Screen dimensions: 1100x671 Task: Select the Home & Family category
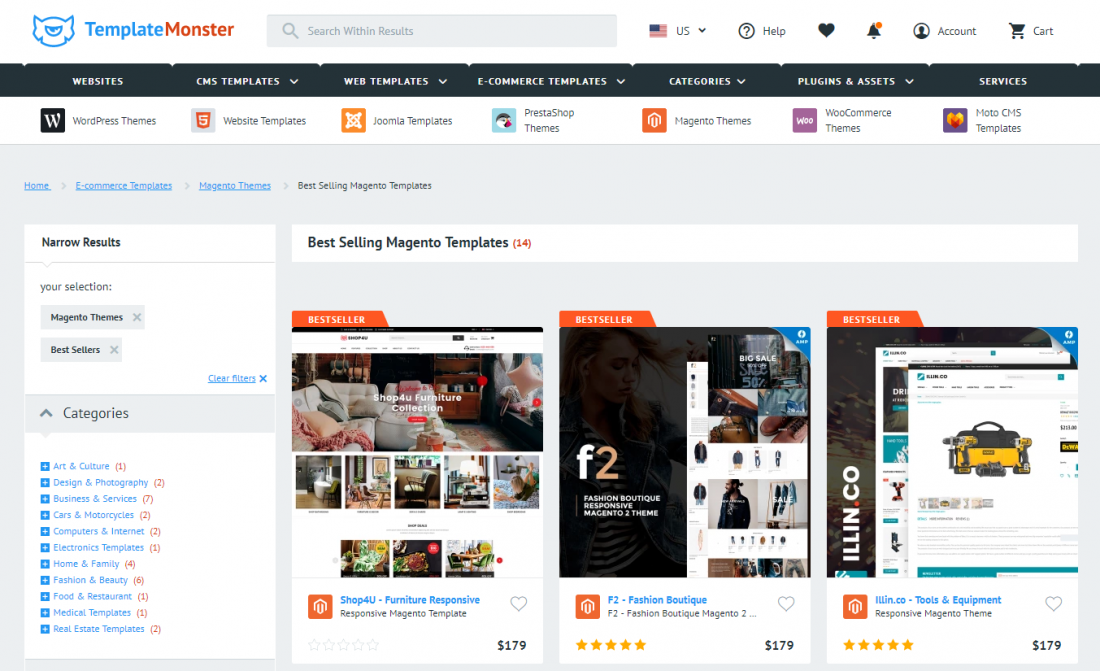coord(86,564)
